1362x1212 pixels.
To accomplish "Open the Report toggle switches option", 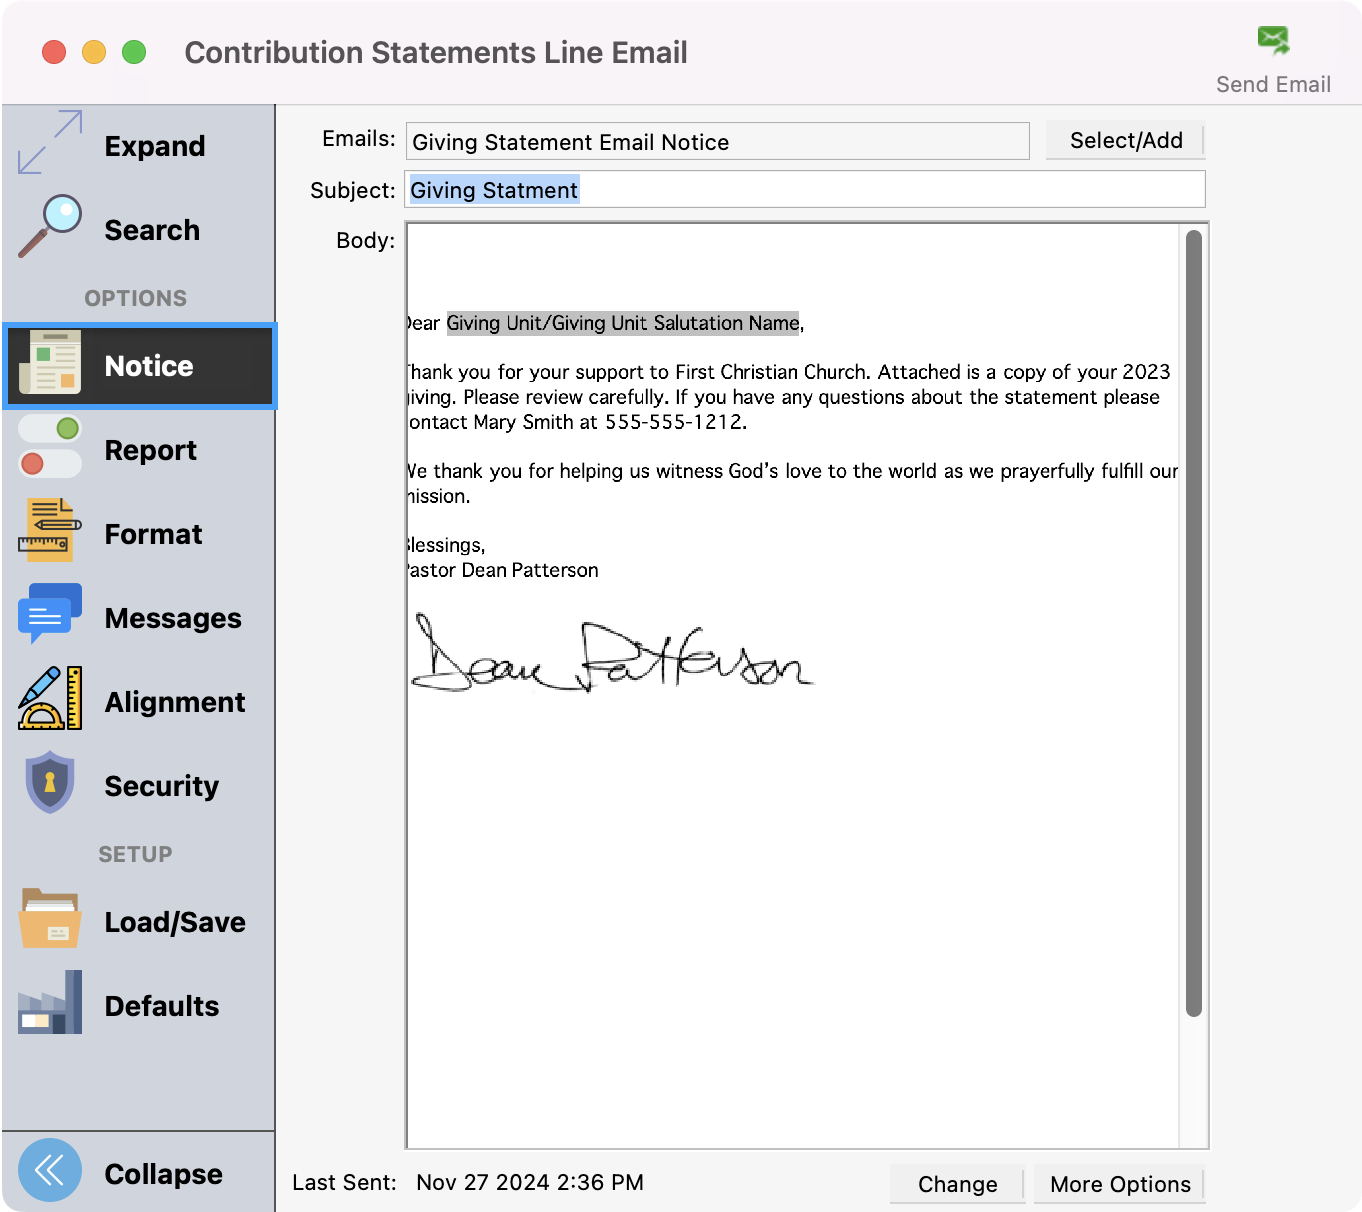I will [x=50, y=448].
